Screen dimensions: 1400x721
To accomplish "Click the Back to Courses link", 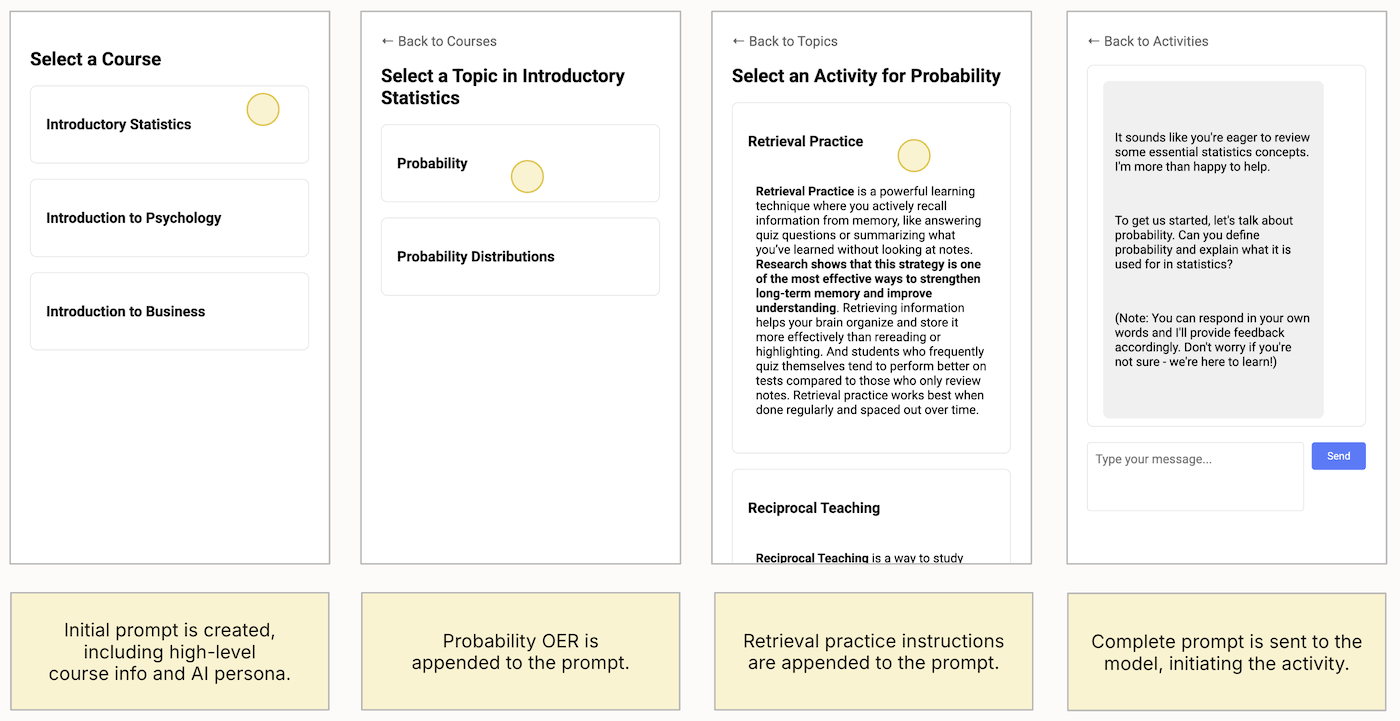I will [x=439, y=41].
